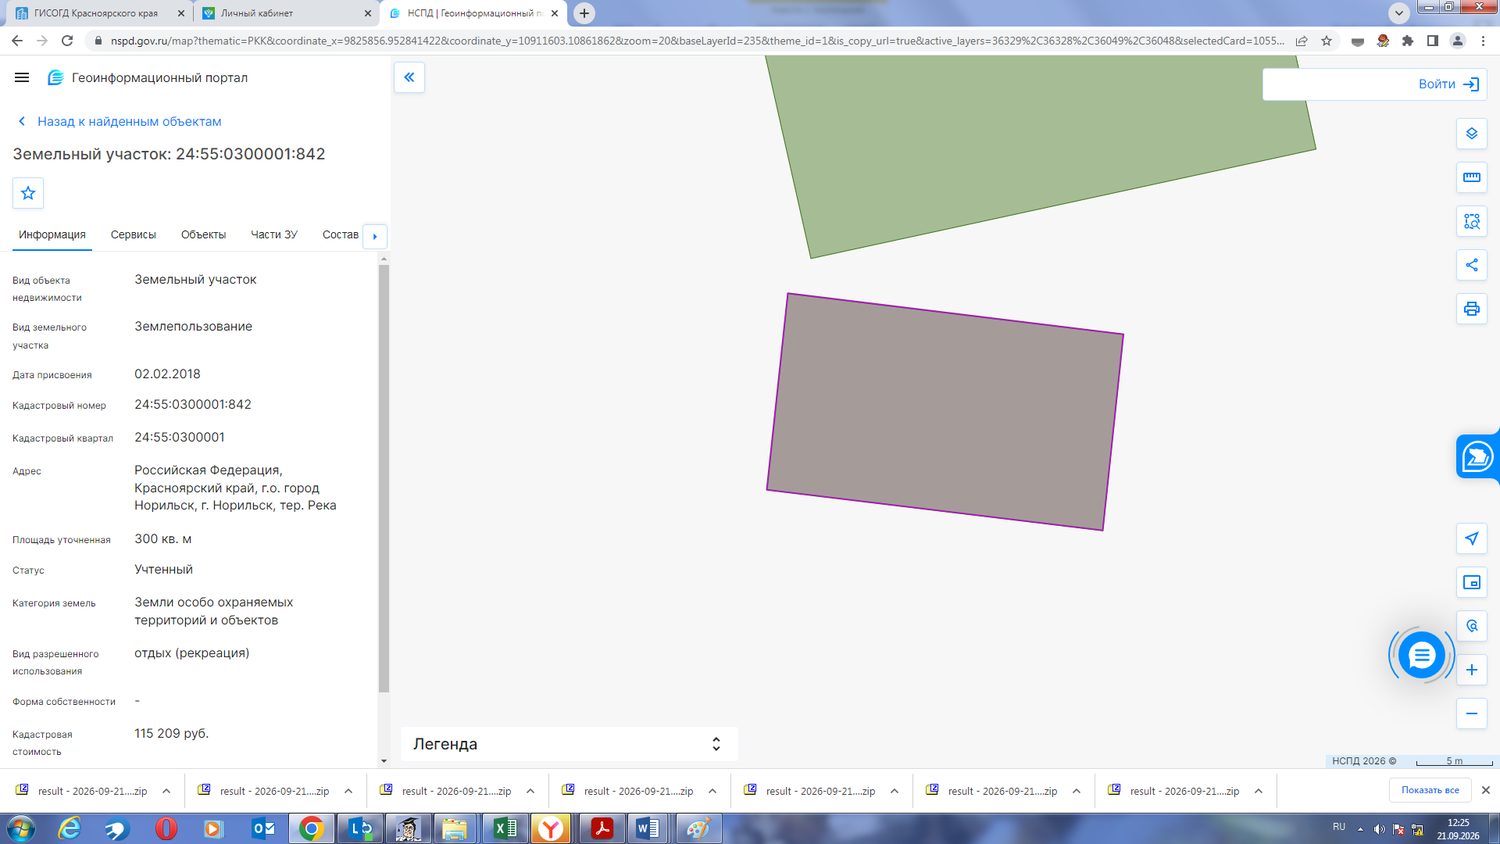Switch to the Информация tab
The height and width of the screenshot is (844, 1500).
click(52, 235)
